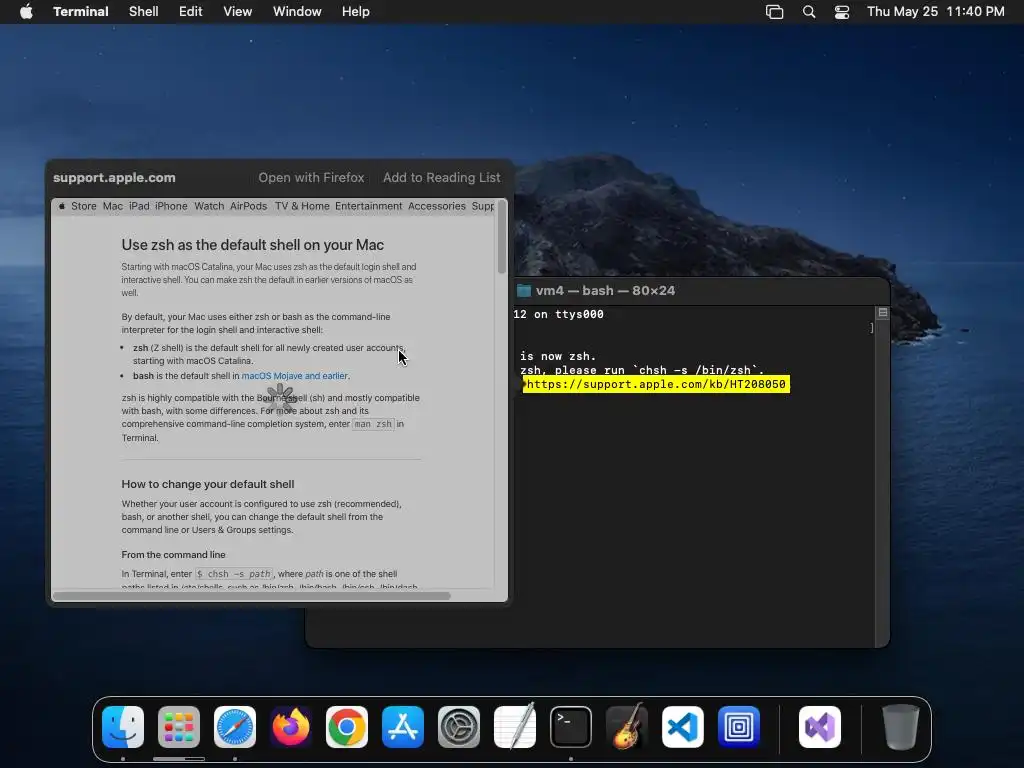Open TextEdit from the Dock

coord(515,727)
